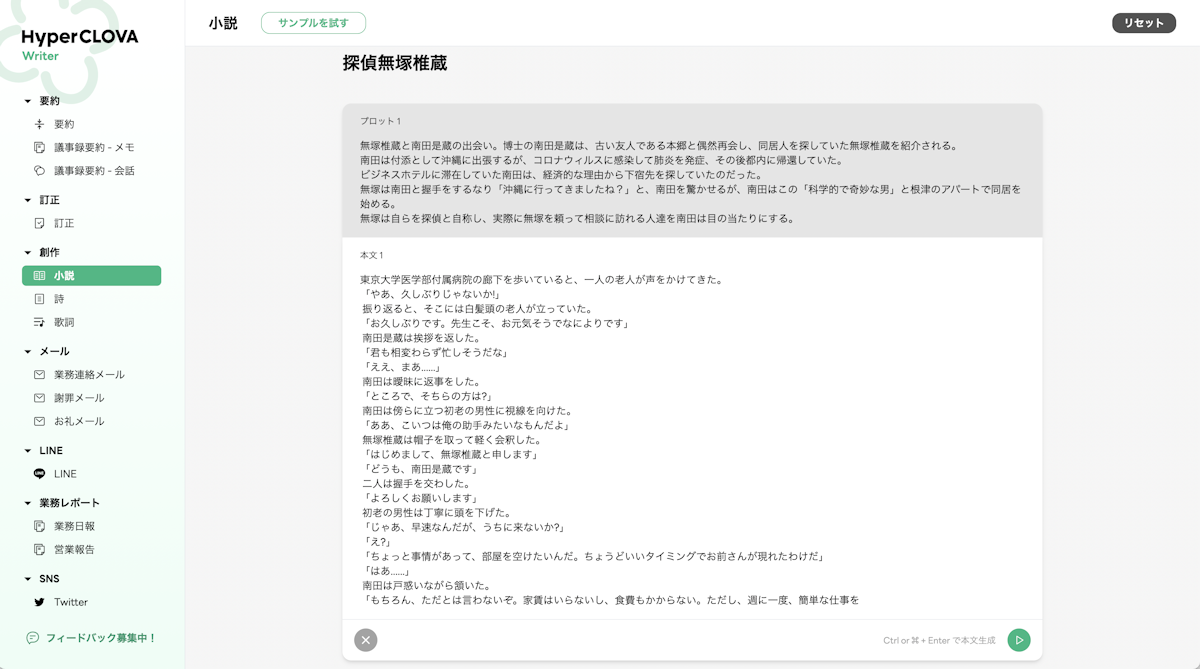The image size is (1200, 669).
Task: Click the 業務日報 report icon
Action: 40,526
